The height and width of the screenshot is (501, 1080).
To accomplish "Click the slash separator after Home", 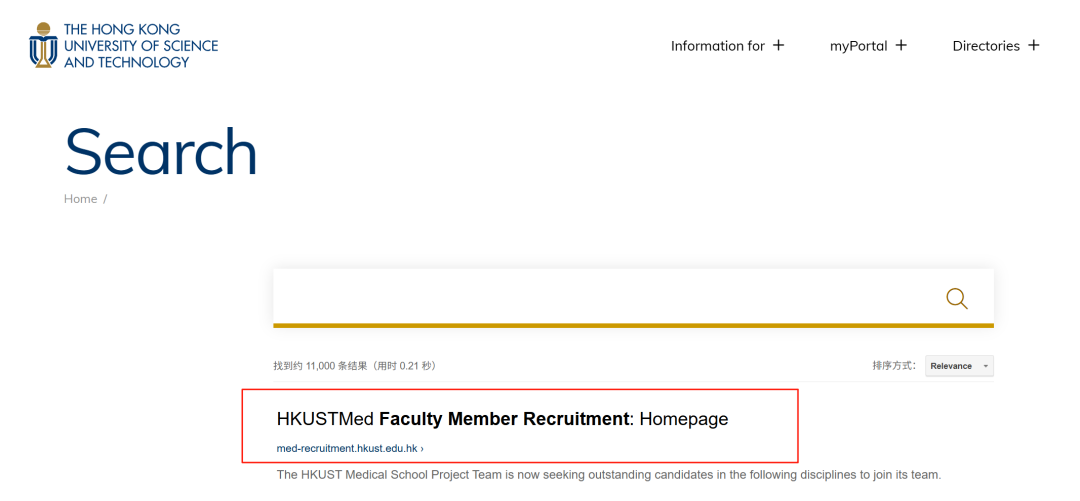I will click(105, 199).
